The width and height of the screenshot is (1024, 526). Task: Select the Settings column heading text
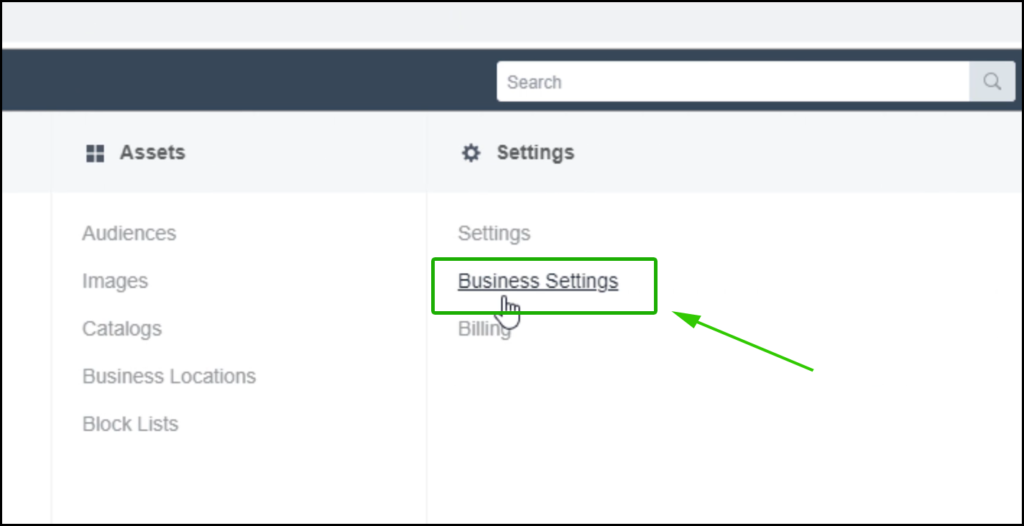[x=536, y=153]
